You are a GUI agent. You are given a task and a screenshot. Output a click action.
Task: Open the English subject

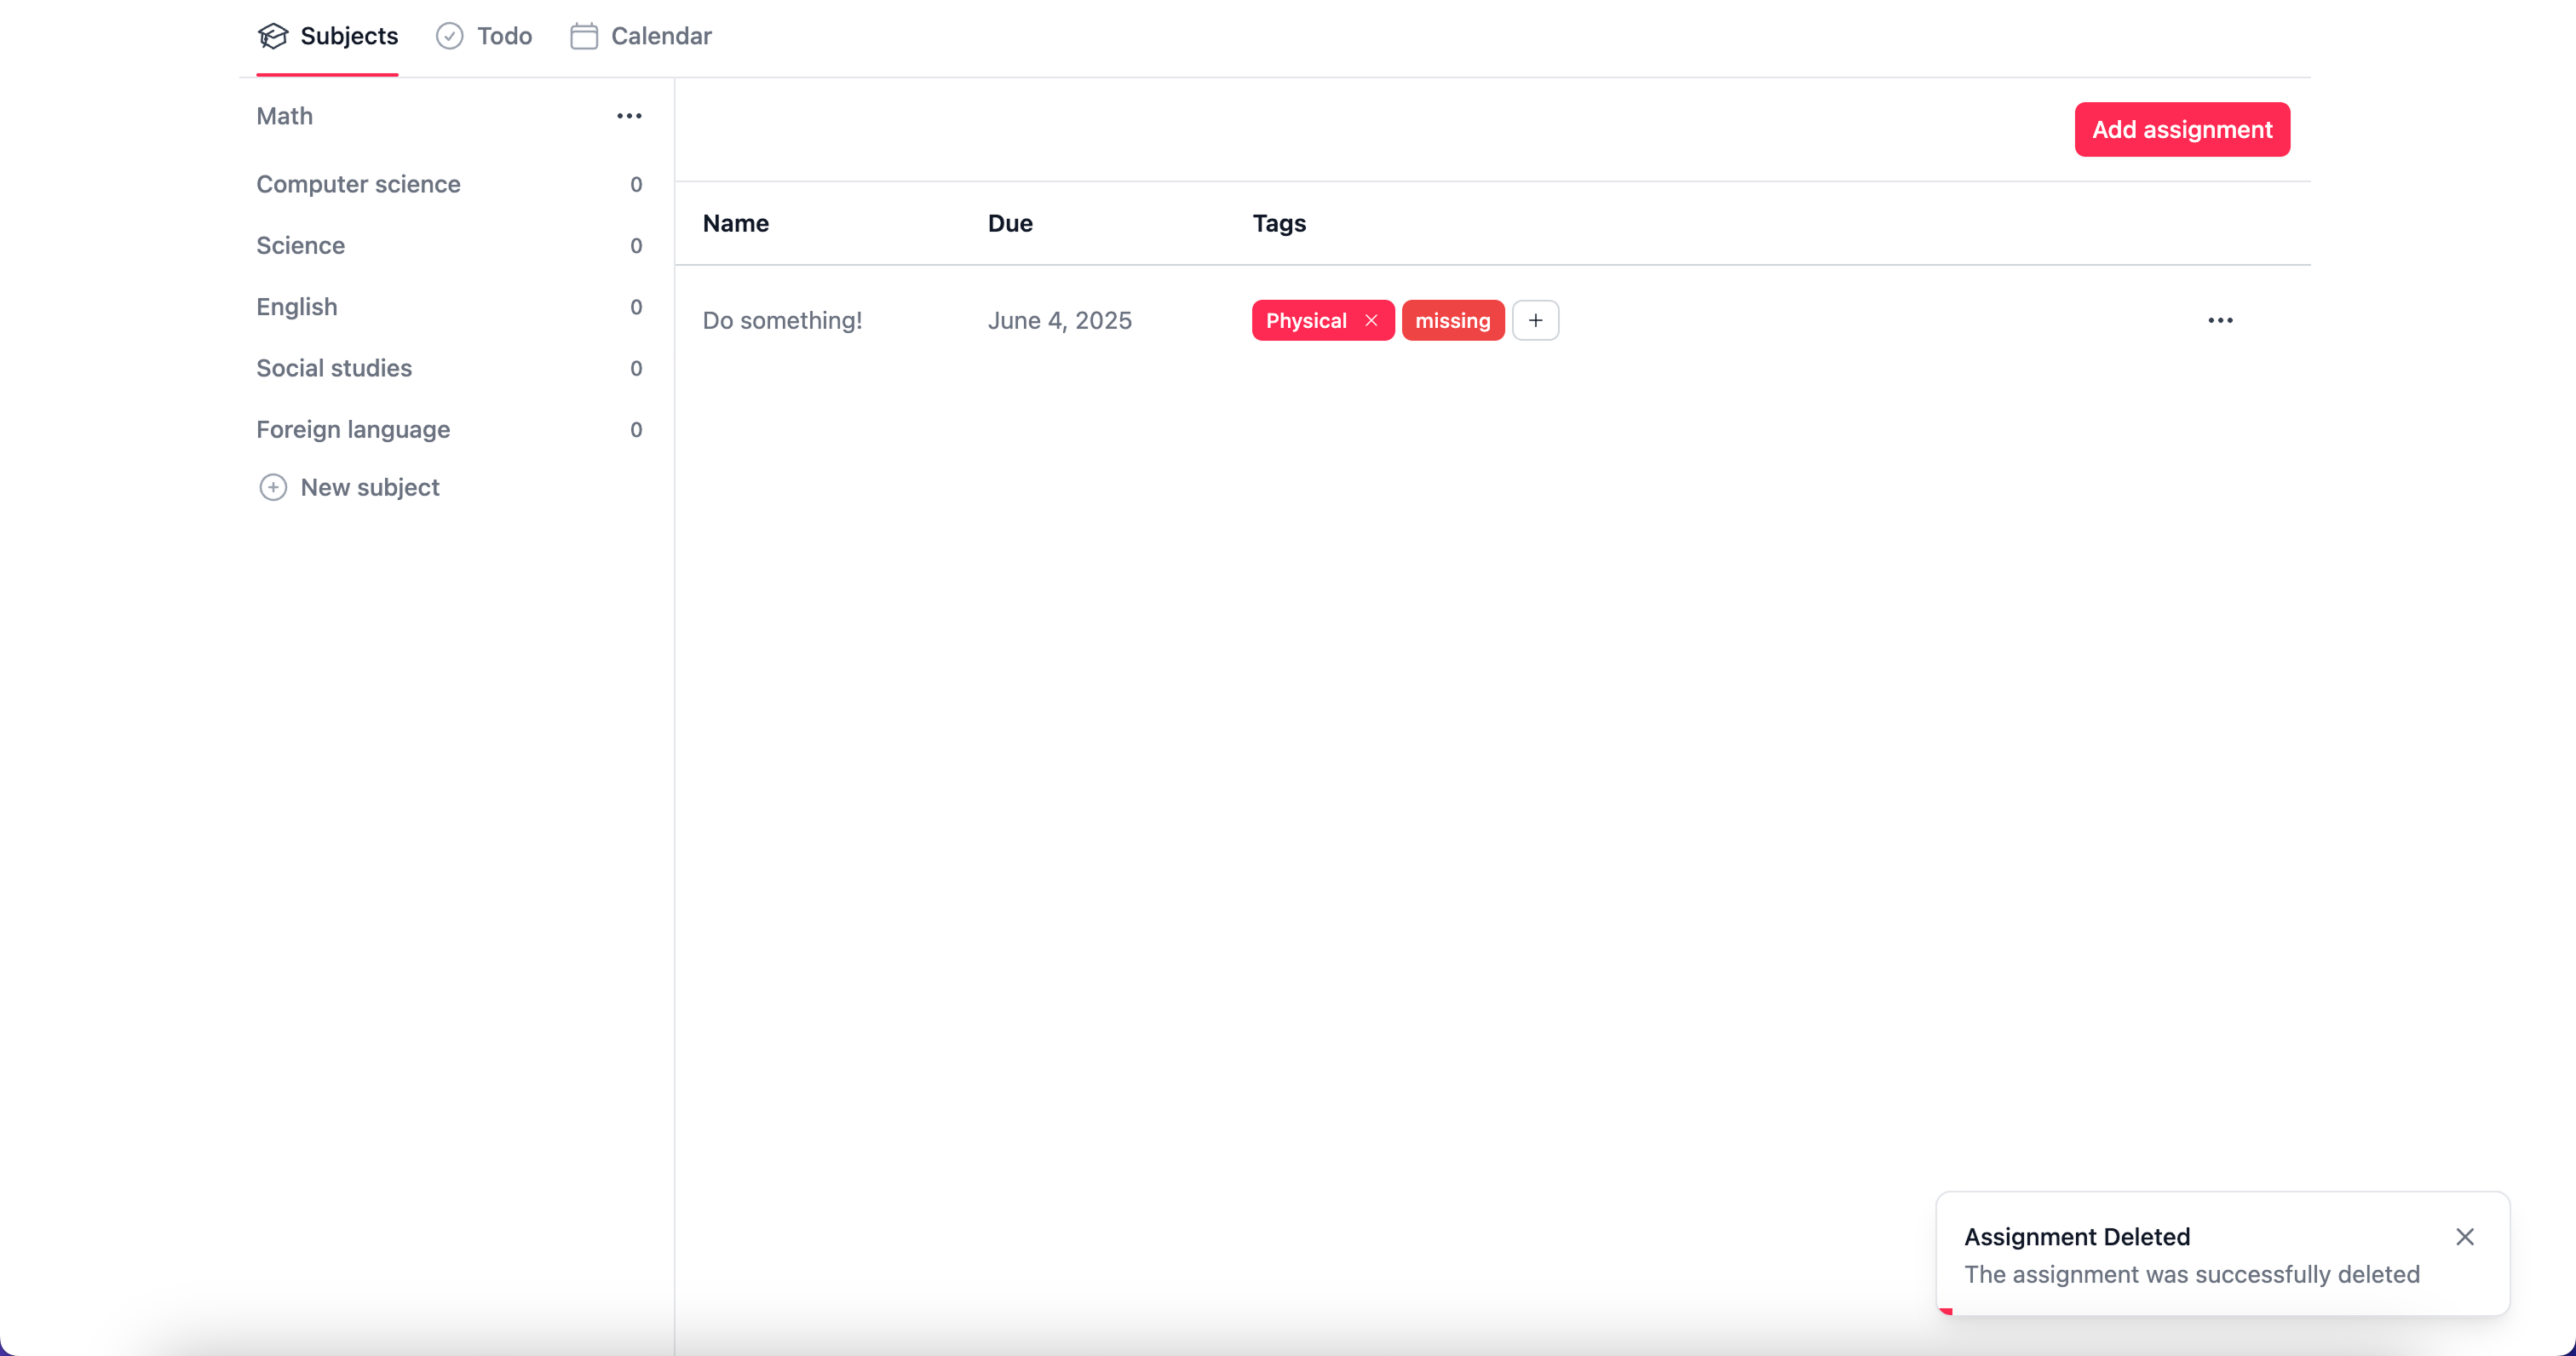tap(296, 307)
